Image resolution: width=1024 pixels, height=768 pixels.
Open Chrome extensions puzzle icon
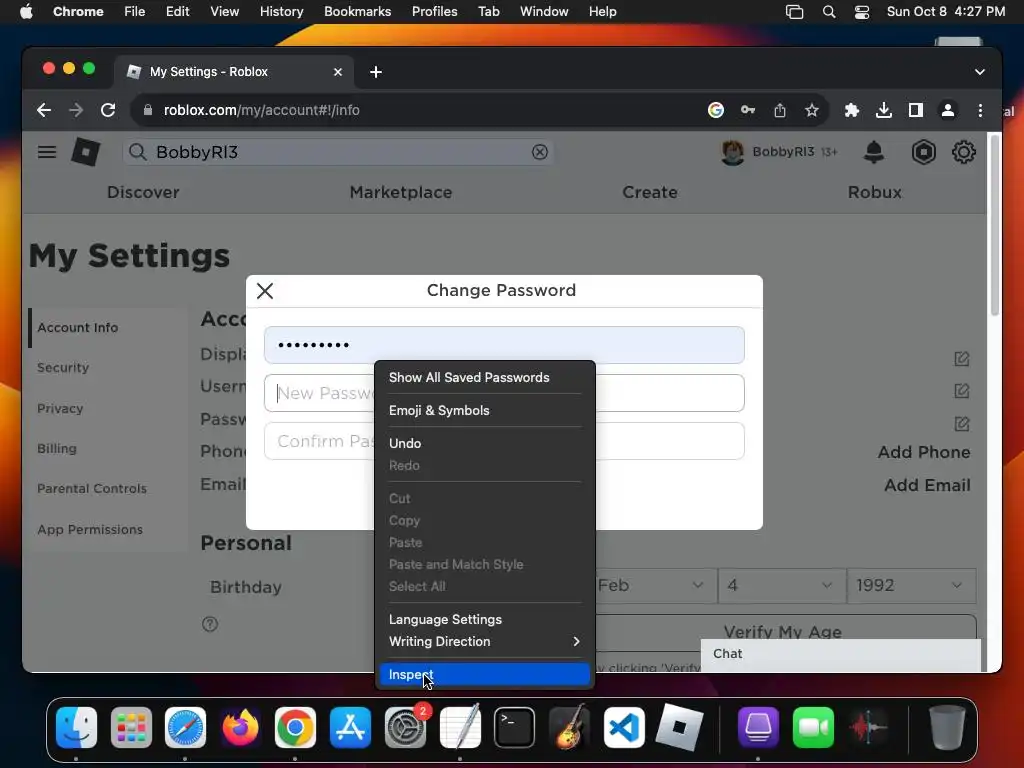[852, 110]
